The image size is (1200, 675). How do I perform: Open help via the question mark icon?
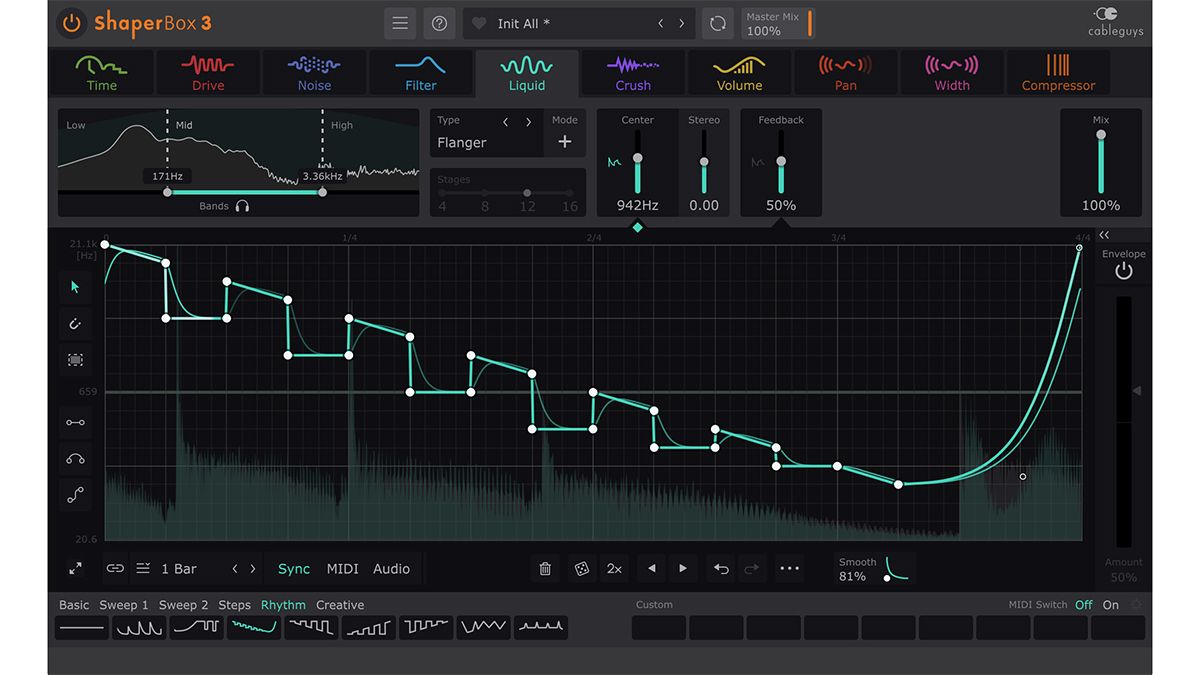coord(439,22)
